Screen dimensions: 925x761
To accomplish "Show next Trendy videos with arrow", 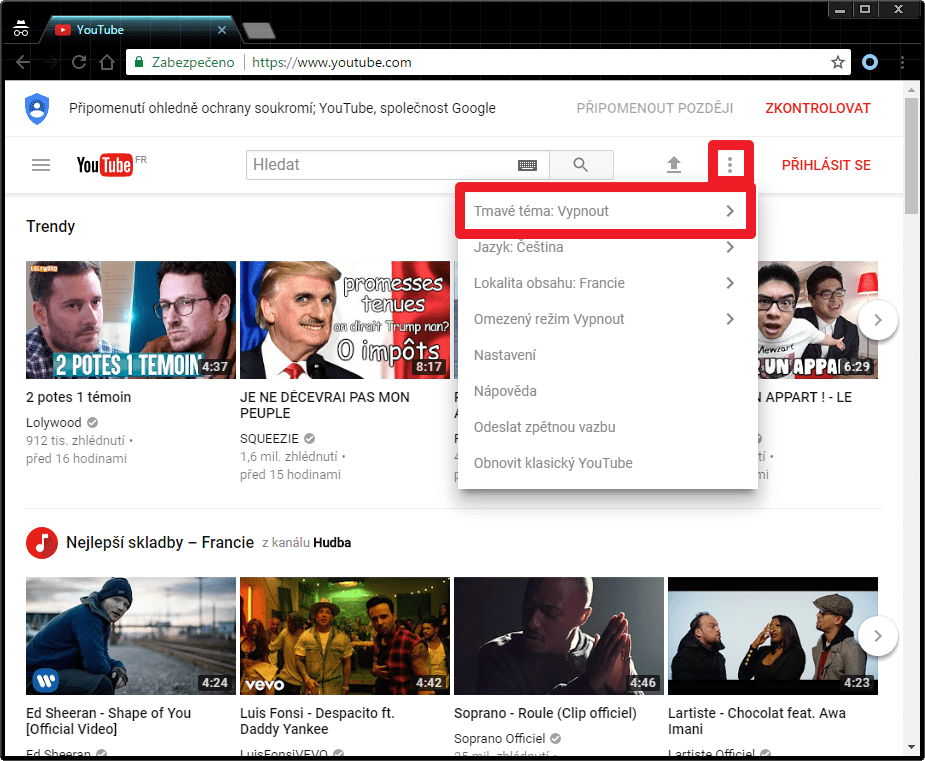I will coord(878,320).
